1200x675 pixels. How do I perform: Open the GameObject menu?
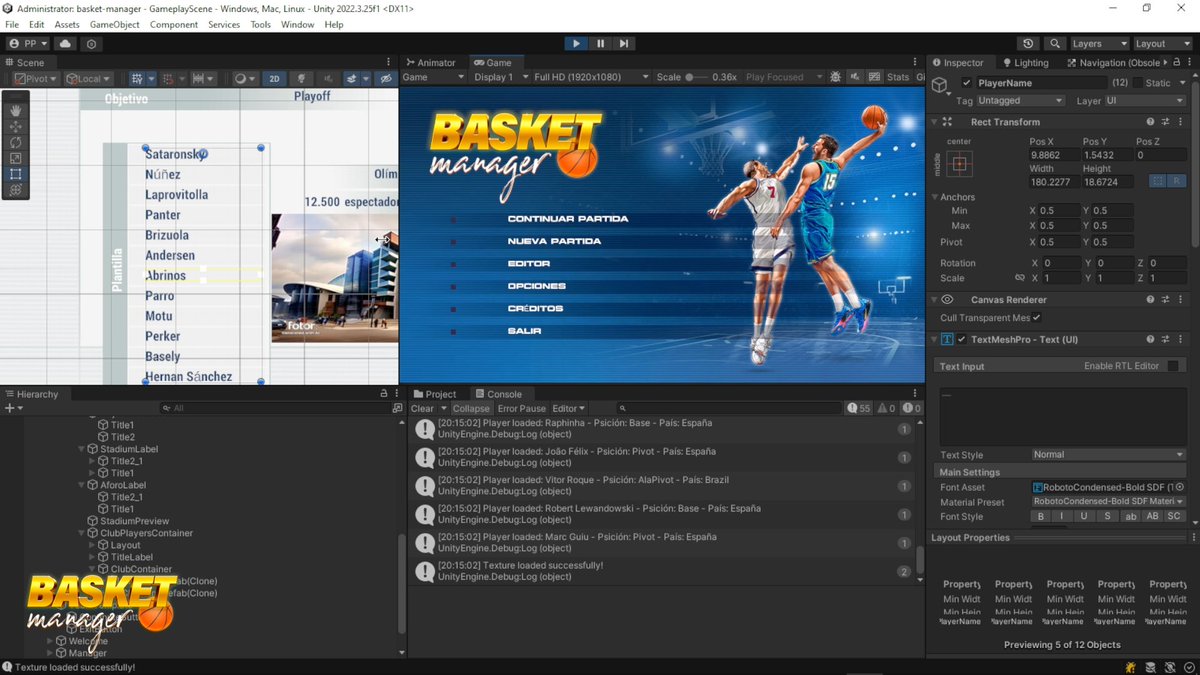(115, 24)
